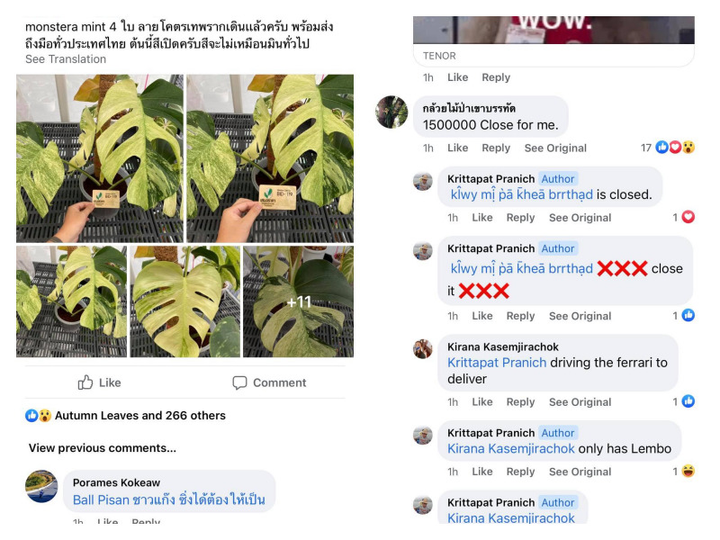Click tagged name Ball Pisan
This screenshot has width=720, height=540.
[101, 500]
